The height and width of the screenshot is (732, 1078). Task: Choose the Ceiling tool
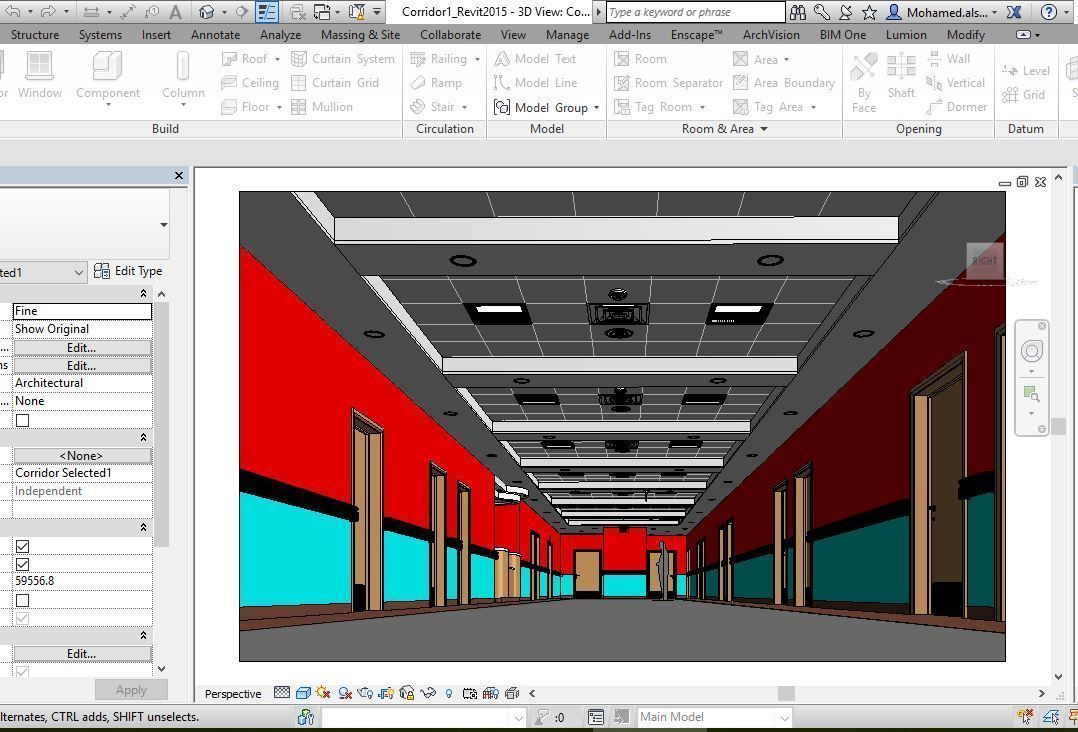[x=250, y=82]
